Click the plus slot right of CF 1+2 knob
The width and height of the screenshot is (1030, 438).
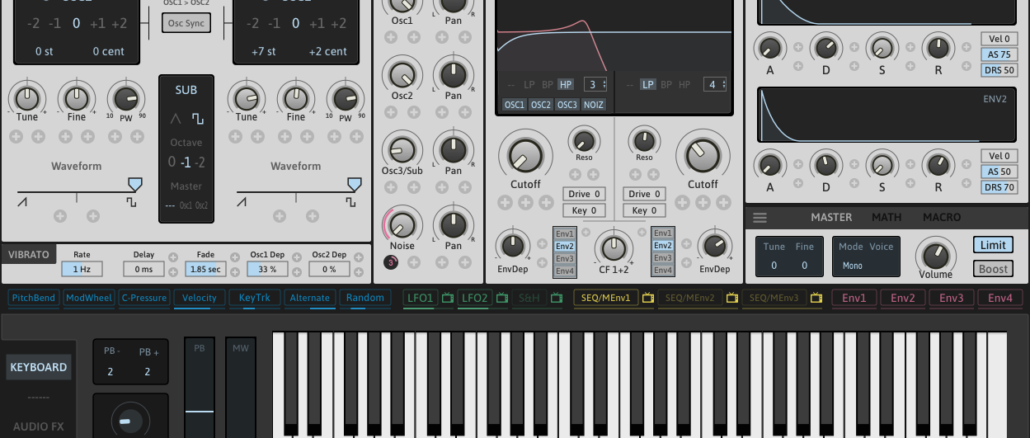click(642, 232)
